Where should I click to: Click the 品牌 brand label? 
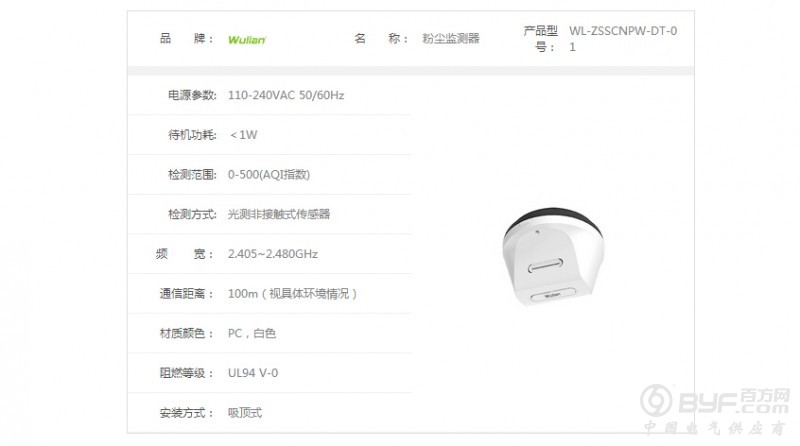pos(186,39)
